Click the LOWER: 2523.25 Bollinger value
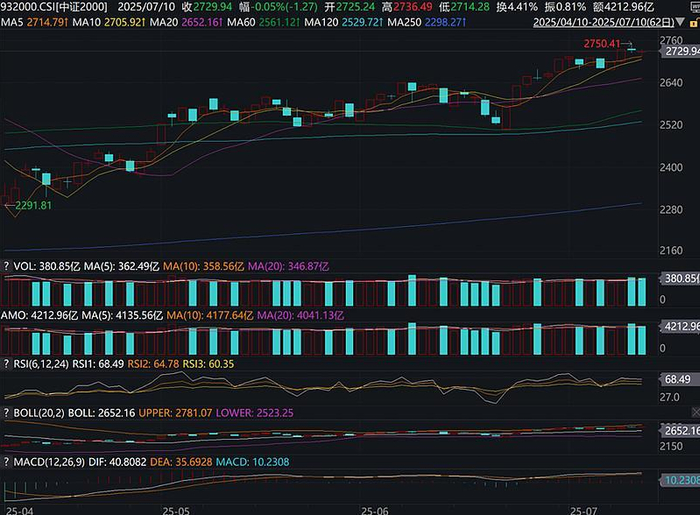Viewport: 700px width, 515px height. pyautogui.click(x=255, y=413)
